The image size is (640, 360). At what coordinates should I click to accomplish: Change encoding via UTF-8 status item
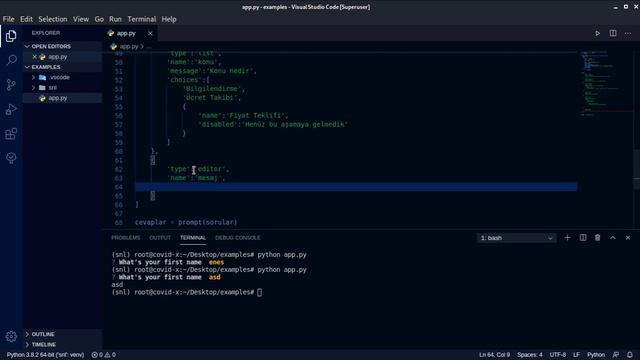[558, 355]
